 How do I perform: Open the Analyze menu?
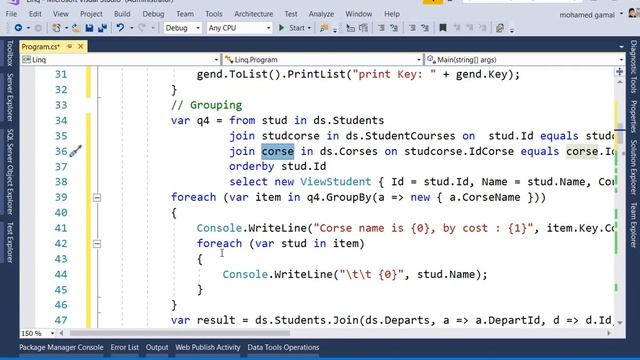click(321, 14)
